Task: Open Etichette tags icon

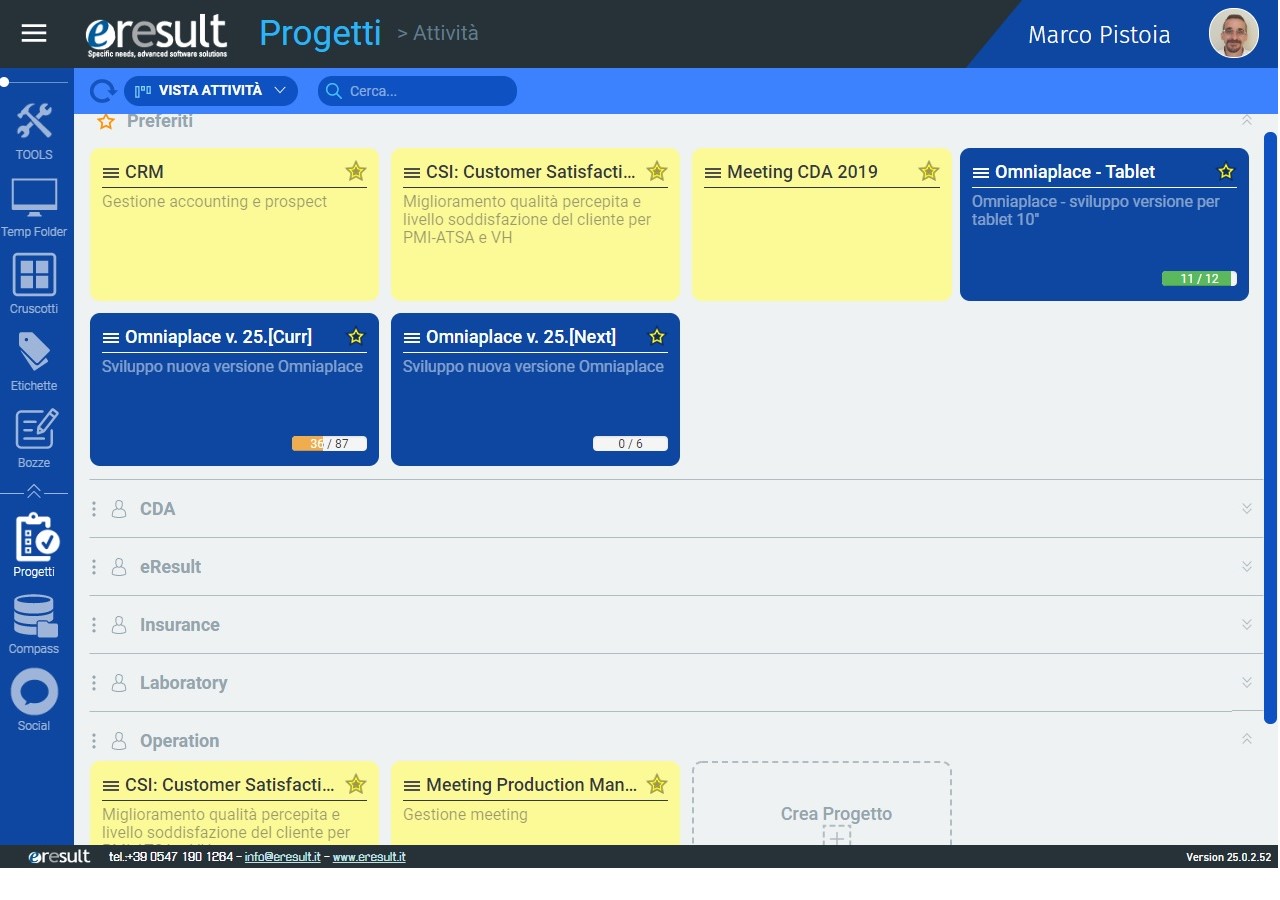Action: pos(34,361)
